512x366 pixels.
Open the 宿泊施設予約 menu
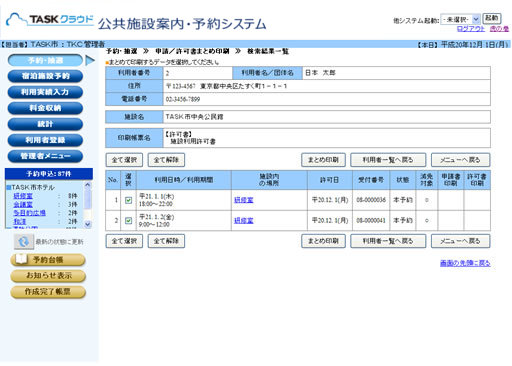tap(45, 76)
